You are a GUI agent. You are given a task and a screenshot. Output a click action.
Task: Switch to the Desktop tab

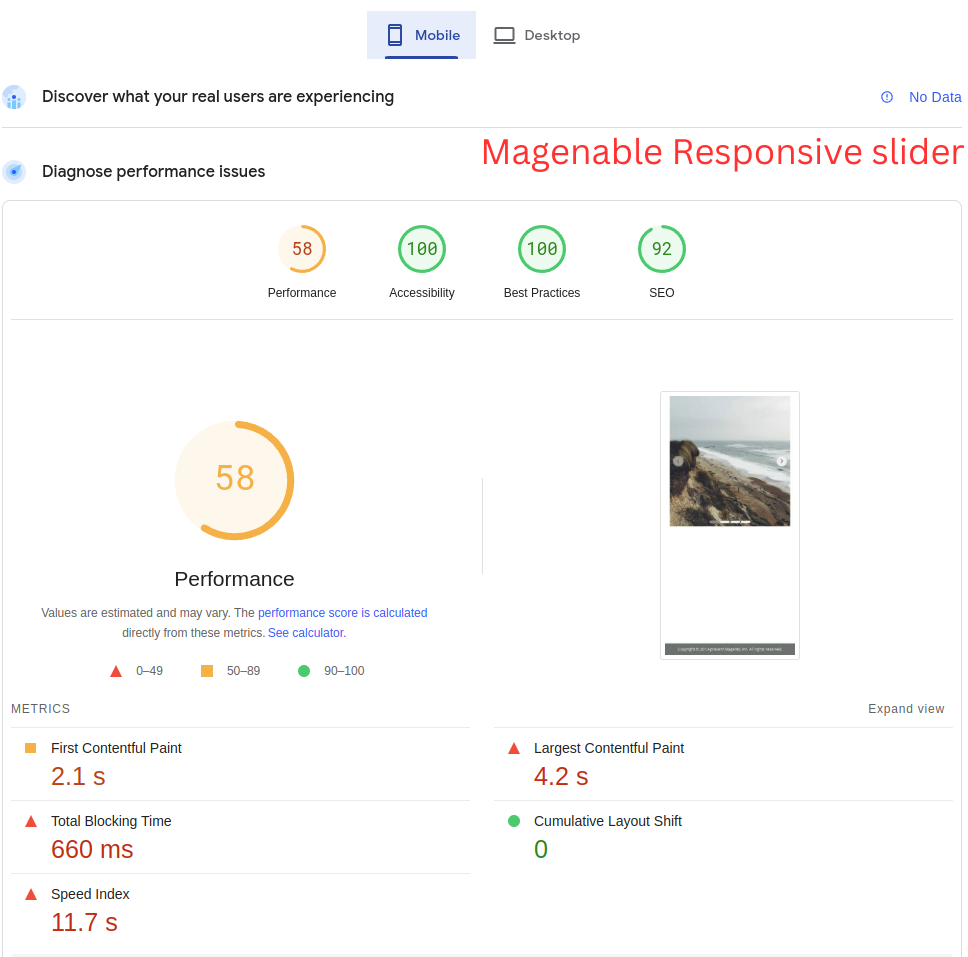(536, 35)
